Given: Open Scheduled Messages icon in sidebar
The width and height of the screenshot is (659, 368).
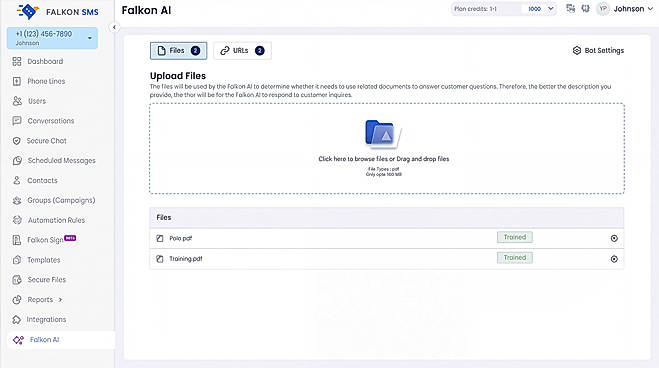Looking at the screenshot, I should (17, 161).
